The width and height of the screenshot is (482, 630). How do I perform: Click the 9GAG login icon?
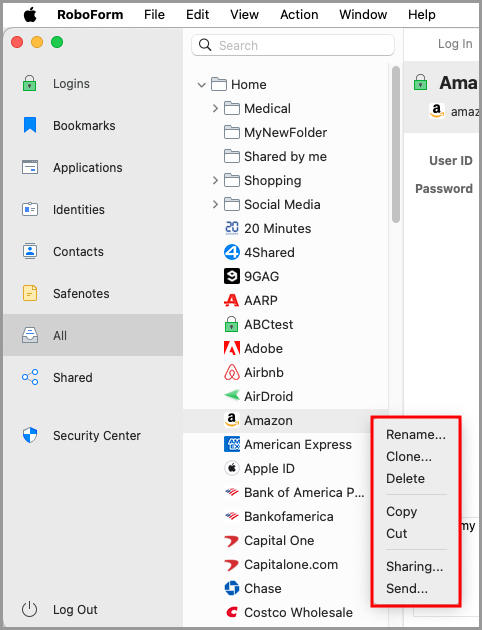pos(232,276)
